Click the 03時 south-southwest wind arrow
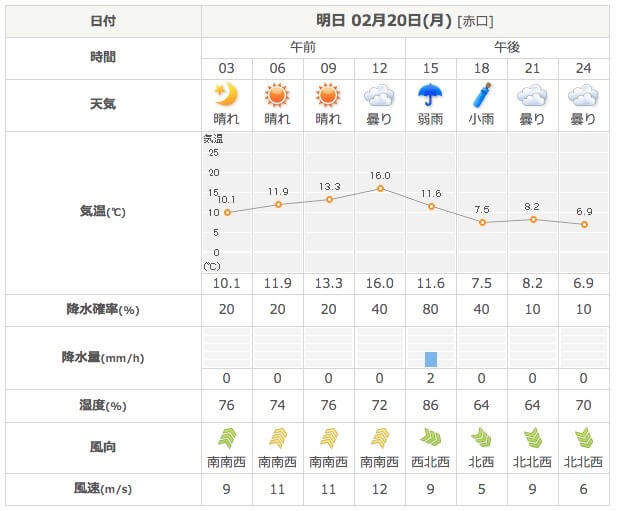The height and width of the screenshot is (511, 617). tap(227, 437)
